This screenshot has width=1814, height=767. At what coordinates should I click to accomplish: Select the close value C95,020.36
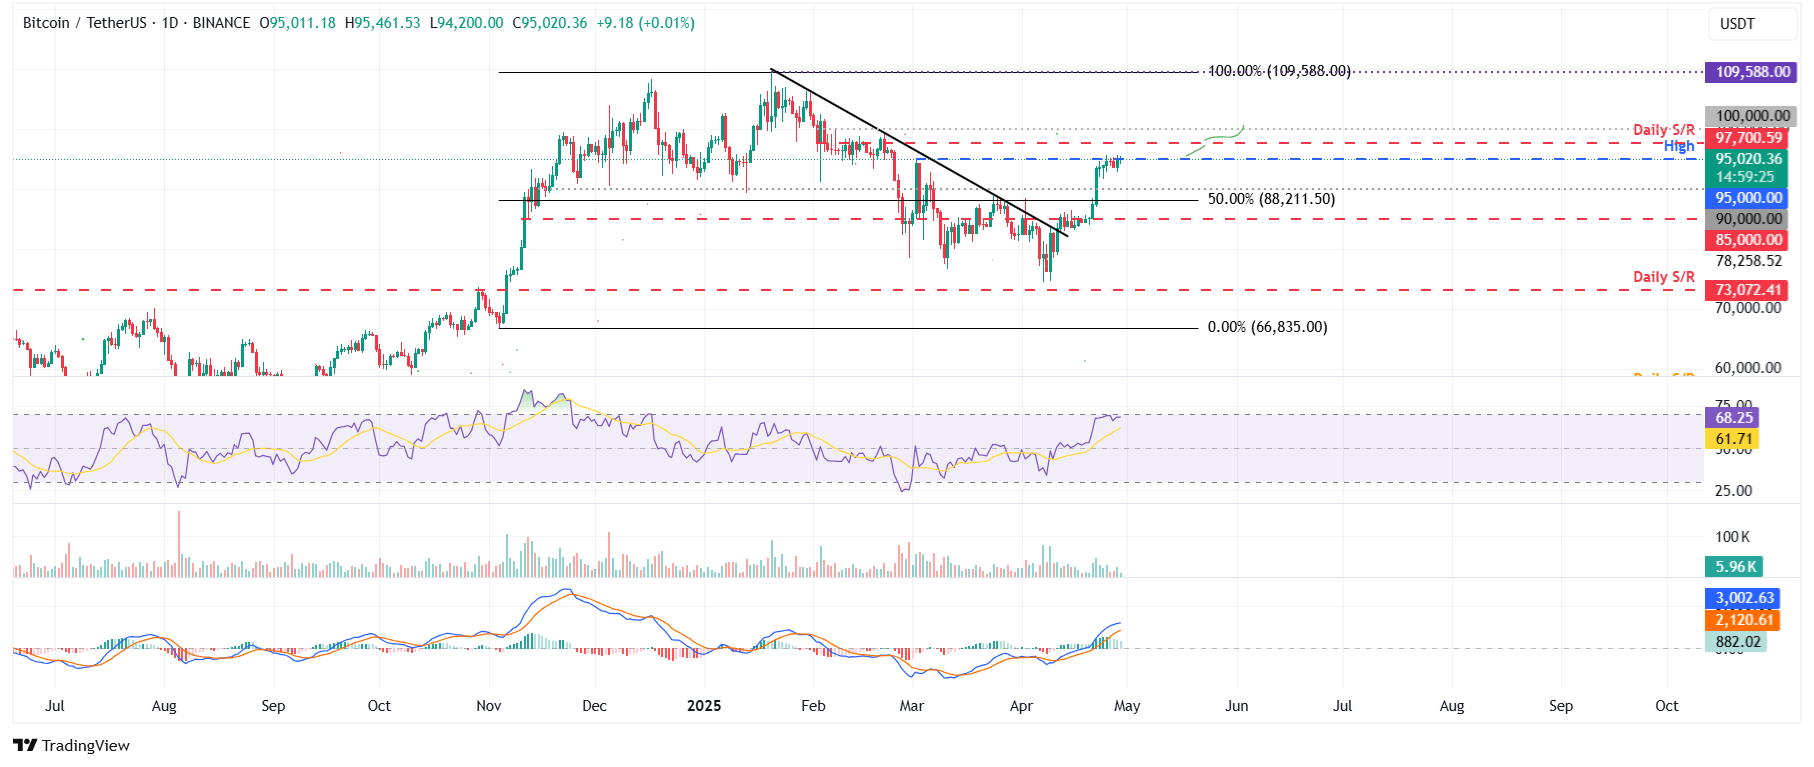pos(550,23)
